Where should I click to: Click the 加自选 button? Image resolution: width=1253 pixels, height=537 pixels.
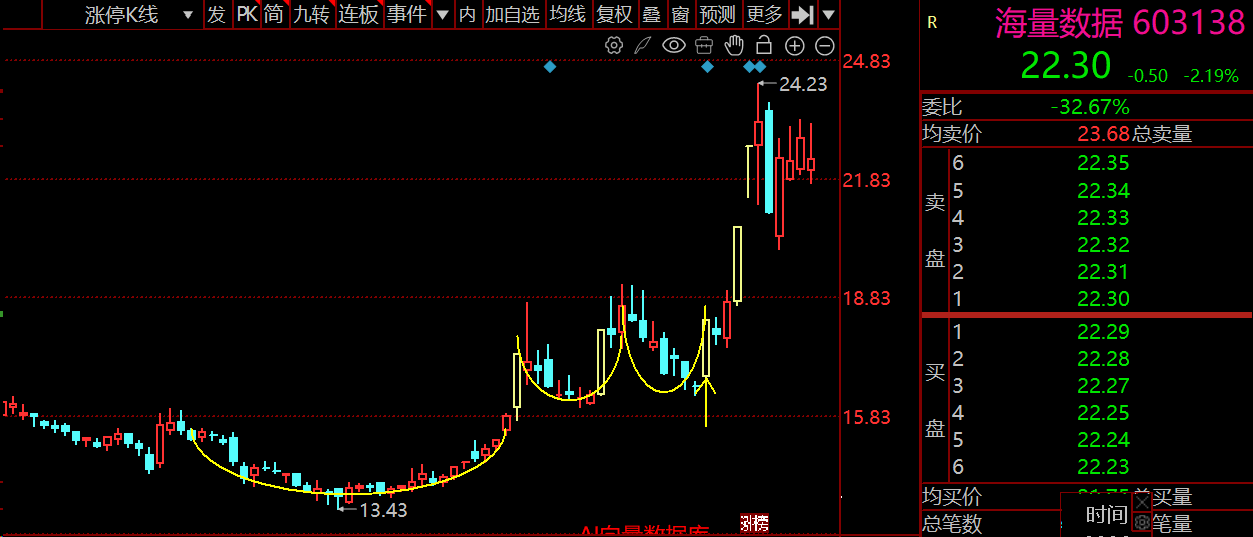tap(512, 14)
